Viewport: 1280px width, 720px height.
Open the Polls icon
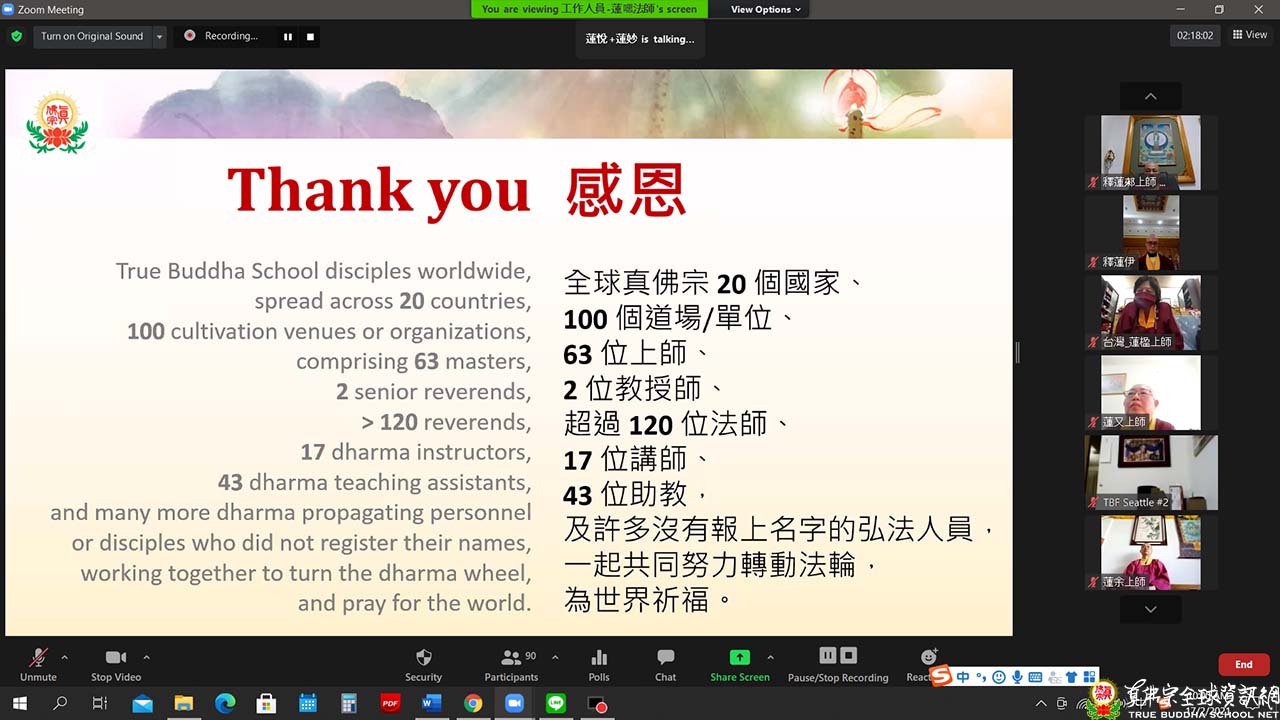click(x=599, y=664)
